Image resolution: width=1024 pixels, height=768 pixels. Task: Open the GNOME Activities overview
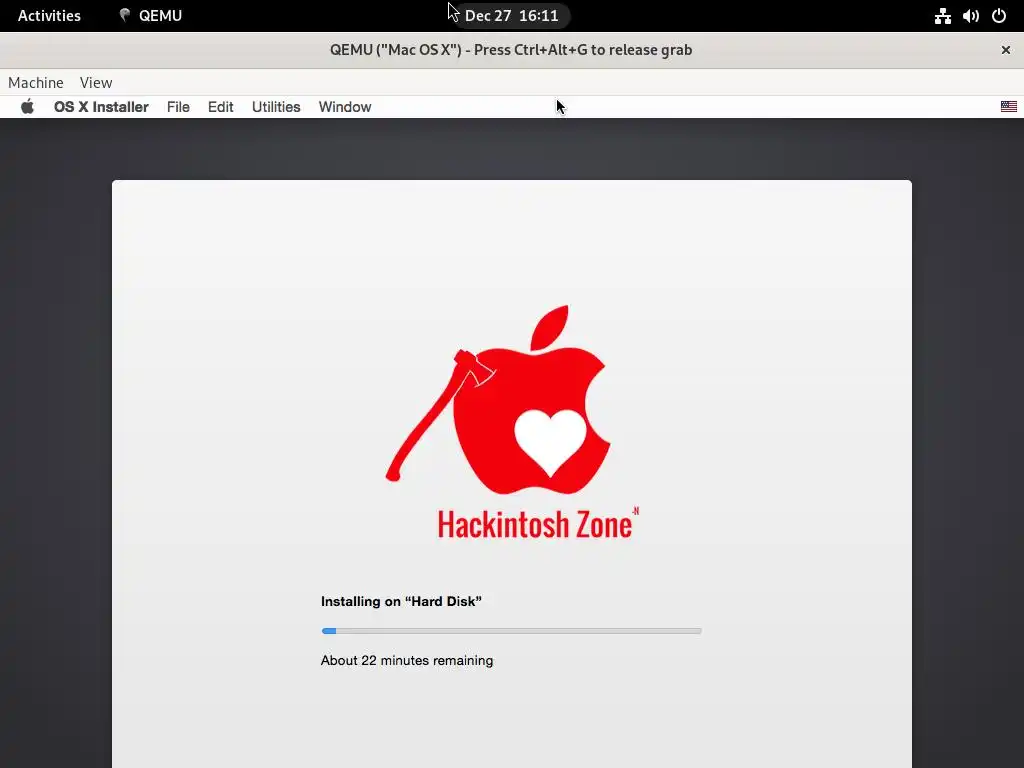pos(49,16)
